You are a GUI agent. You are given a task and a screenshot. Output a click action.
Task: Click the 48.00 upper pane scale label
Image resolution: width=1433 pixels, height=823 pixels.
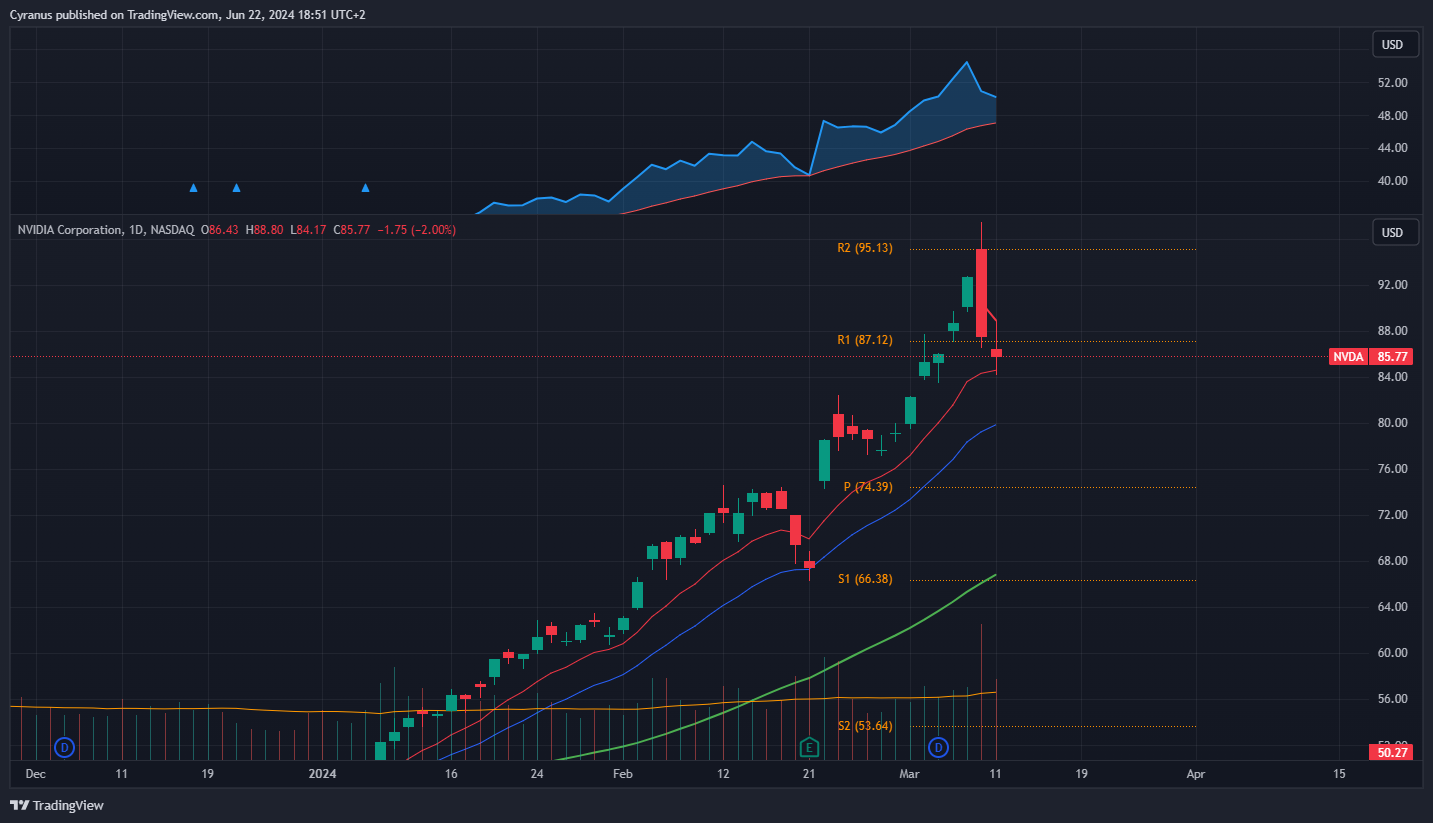tap(1394, 116)
